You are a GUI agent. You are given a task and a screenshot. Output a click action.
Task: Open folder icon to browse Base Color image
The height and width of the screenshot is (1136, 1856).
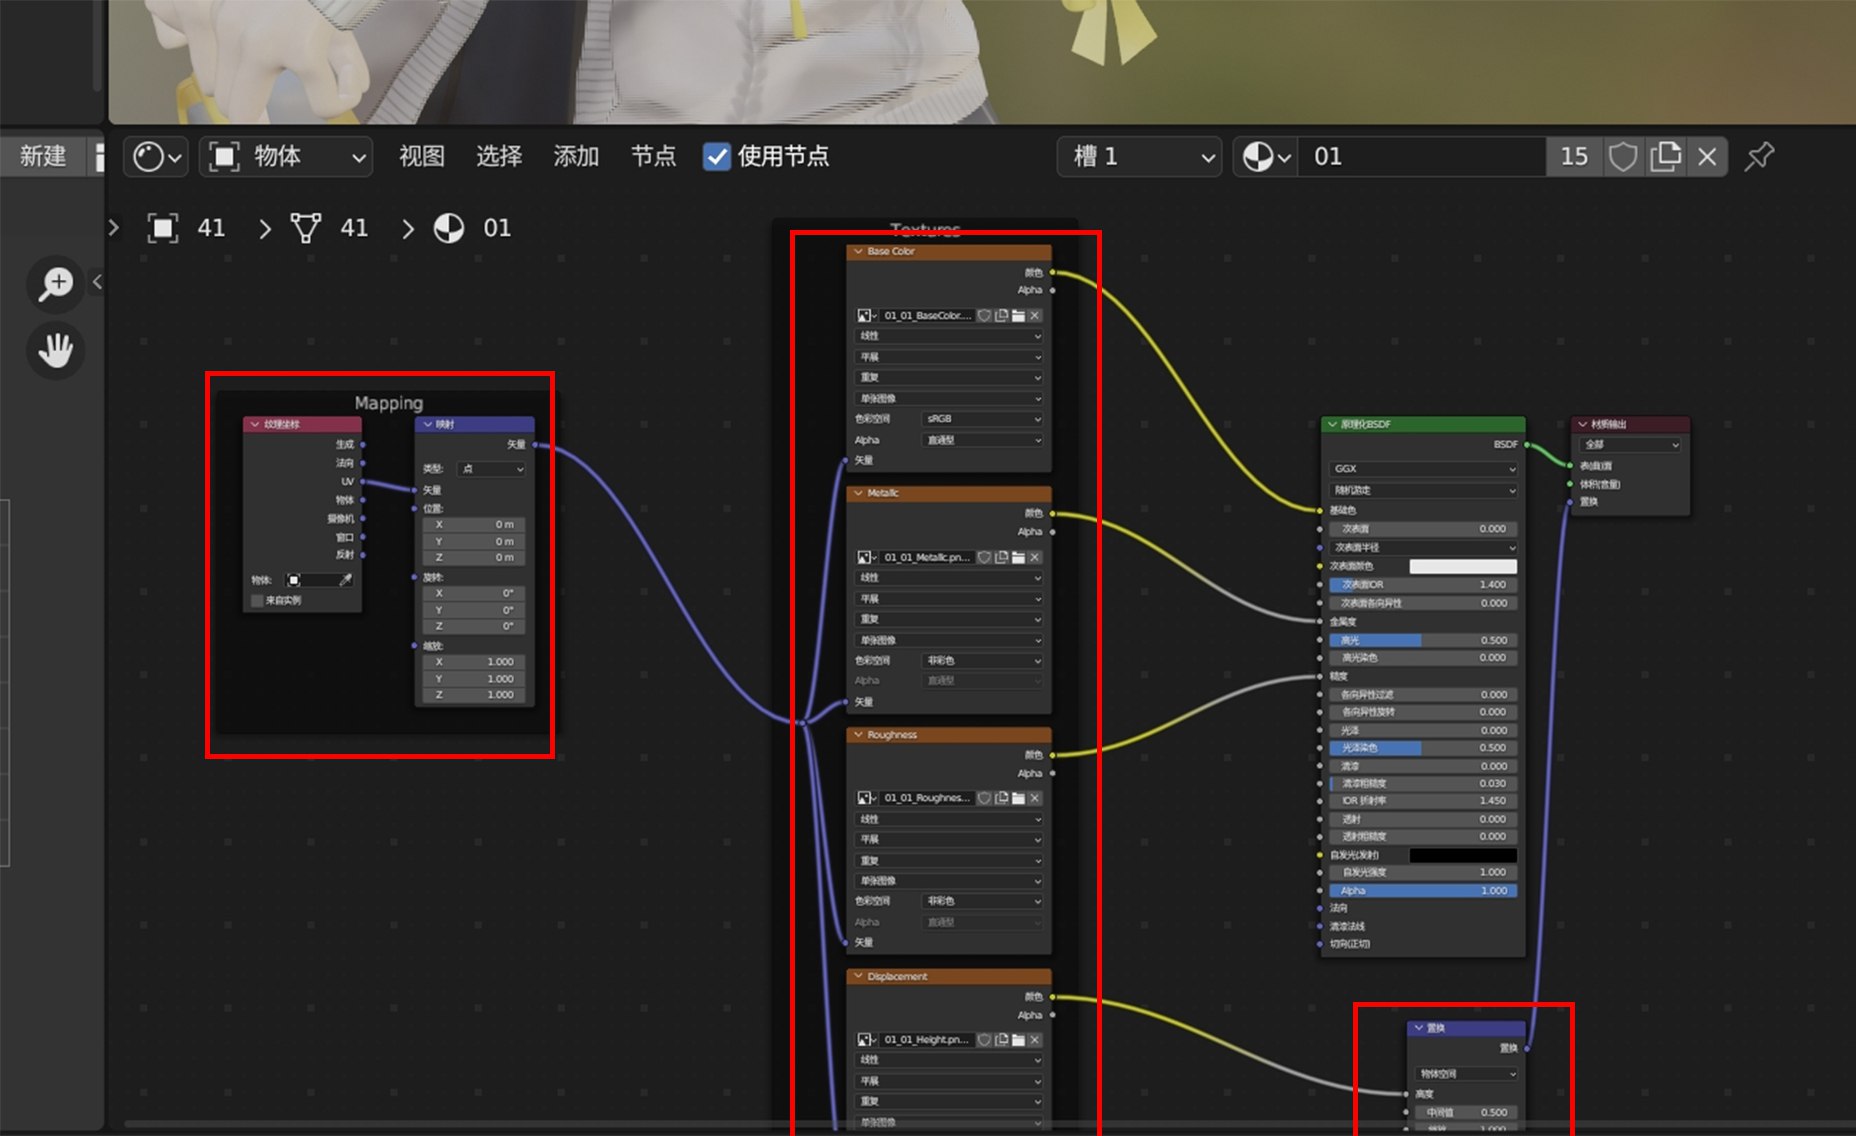[x=1019, y=315]
